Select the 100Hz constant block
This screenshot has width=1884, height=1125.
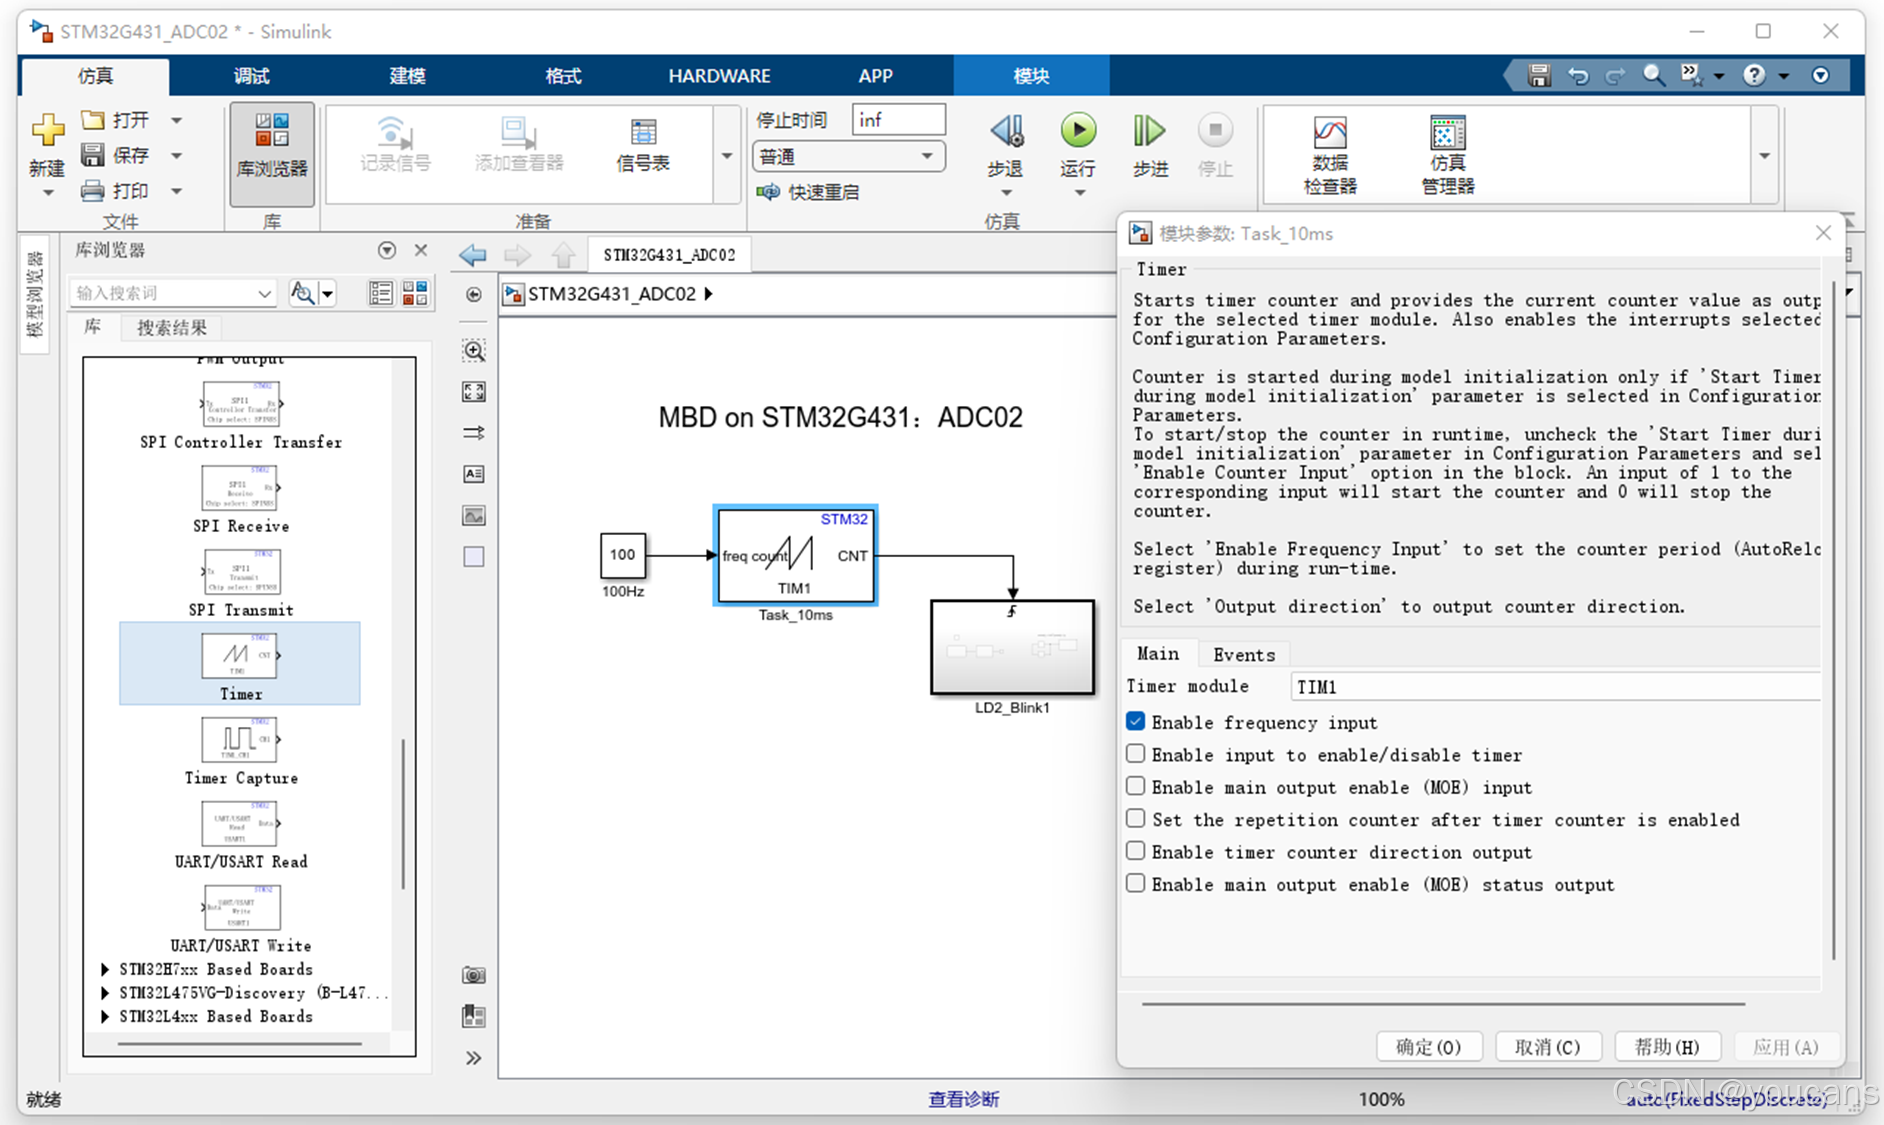click(623, 555)
